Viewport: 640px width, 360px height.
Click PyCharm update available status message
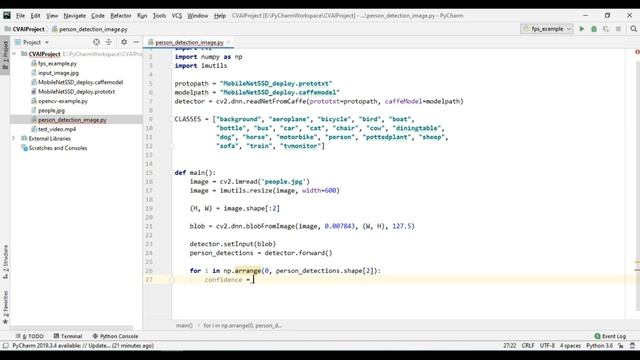click(x=83, y=346)
